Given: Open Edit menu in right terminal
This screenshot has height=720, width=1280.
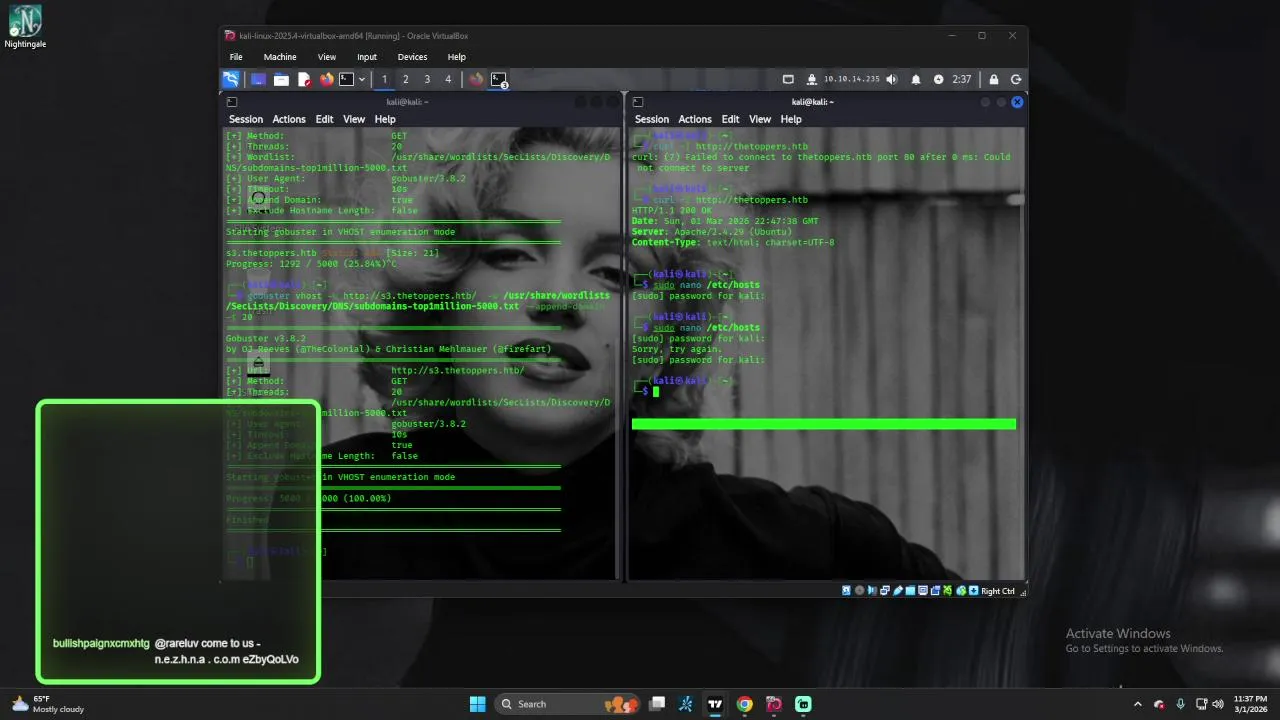Looking at the screenshot, I should 730,119.
